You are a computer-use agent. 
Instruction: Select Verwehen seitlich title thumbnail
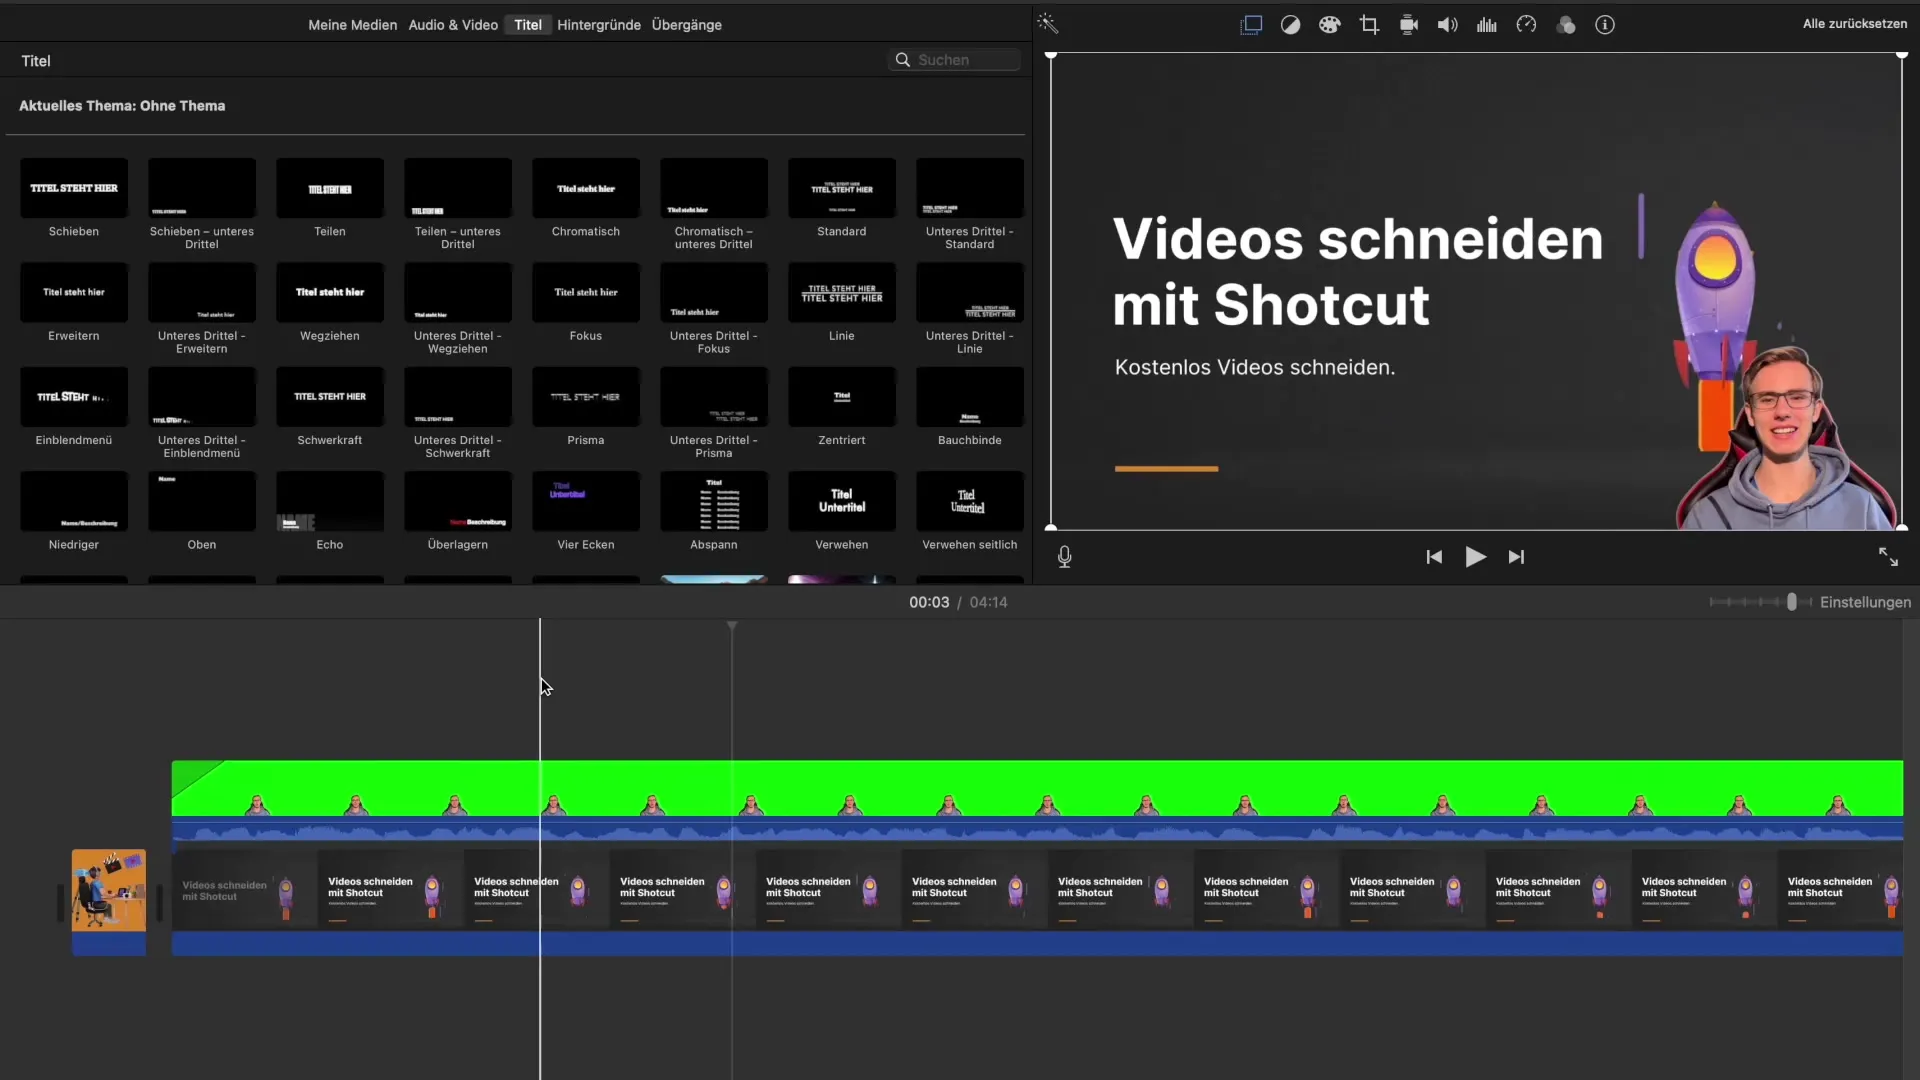tap(970, 501)
